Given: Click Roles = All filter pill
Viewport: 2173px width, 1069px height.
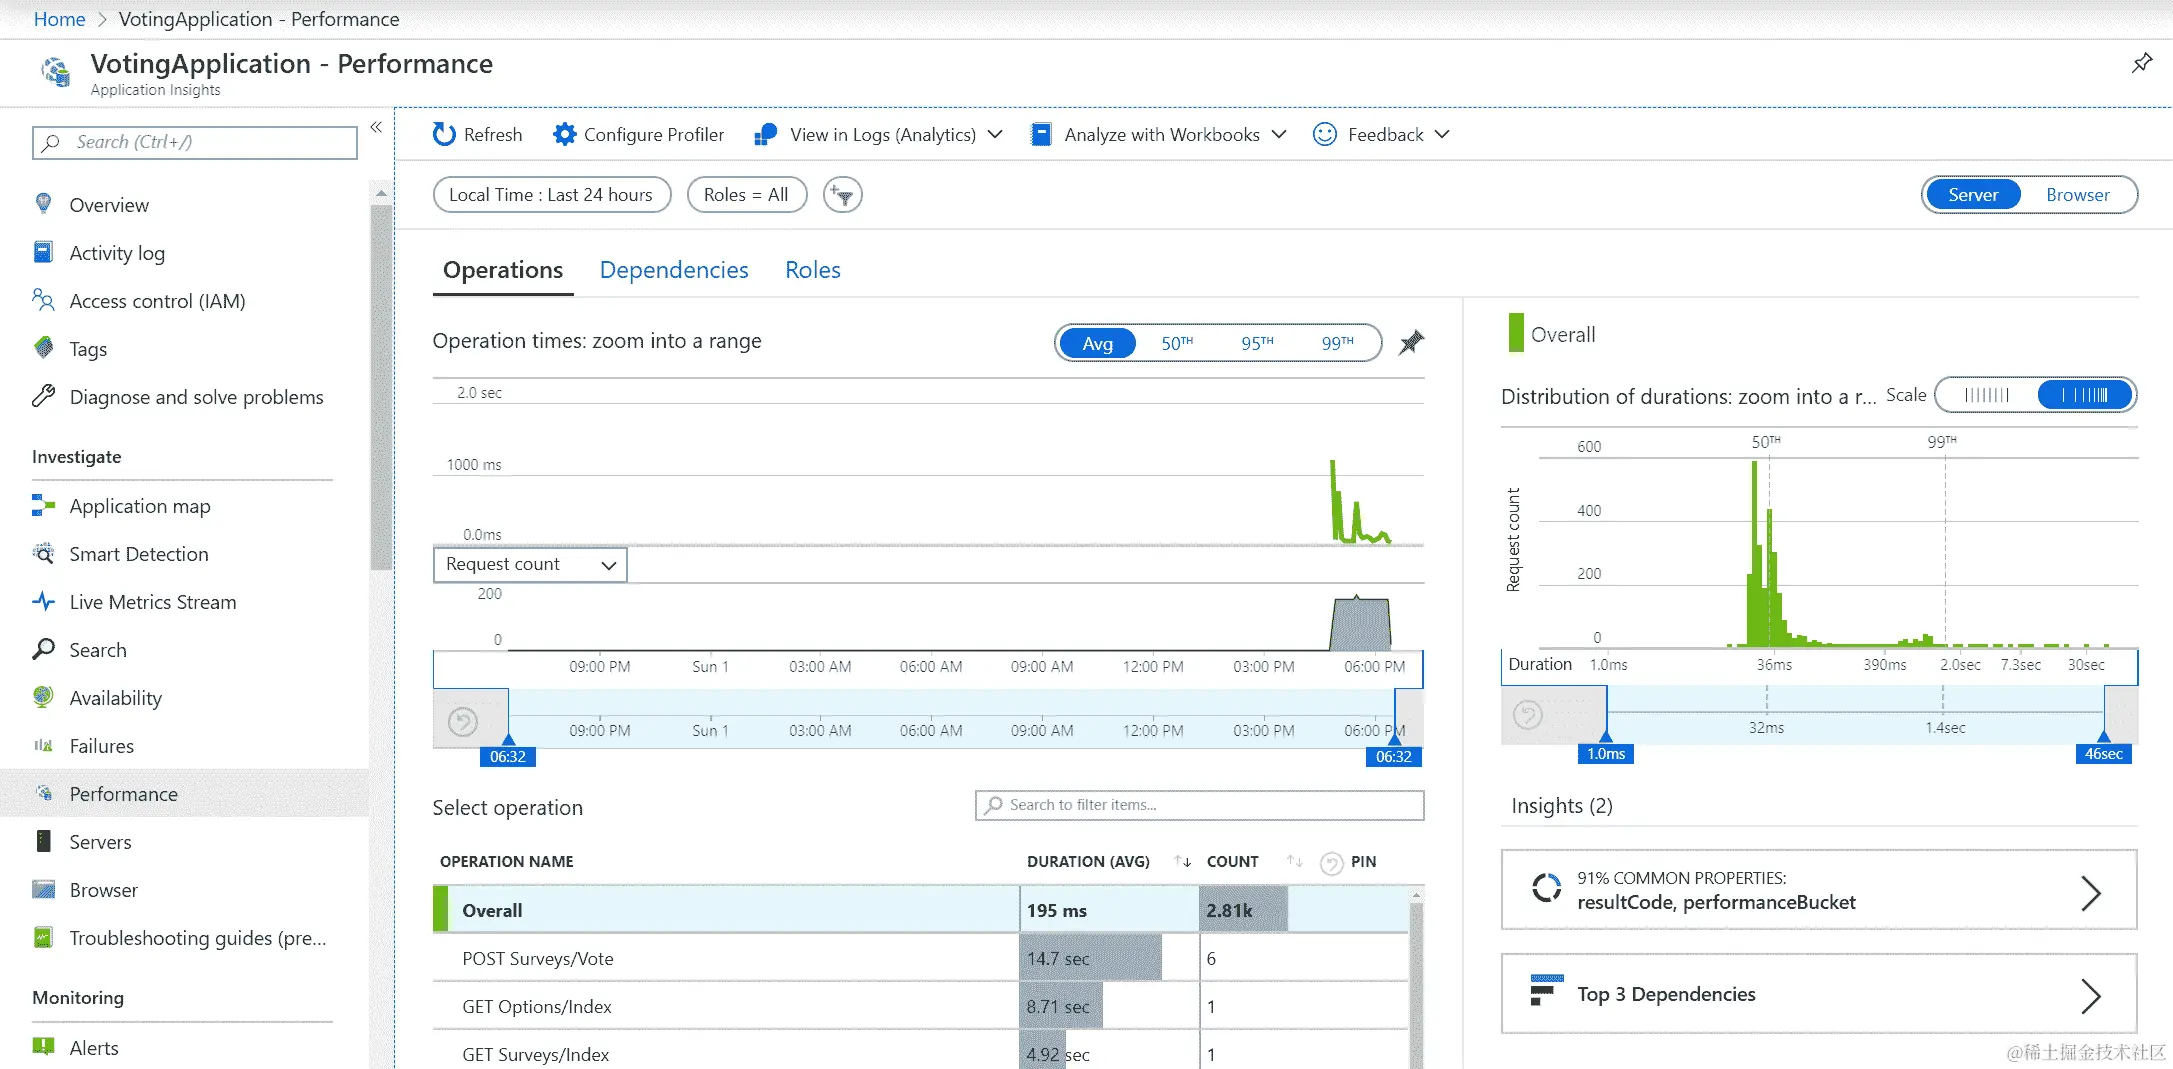Looking at the screenshot, I should pos(746,195).
